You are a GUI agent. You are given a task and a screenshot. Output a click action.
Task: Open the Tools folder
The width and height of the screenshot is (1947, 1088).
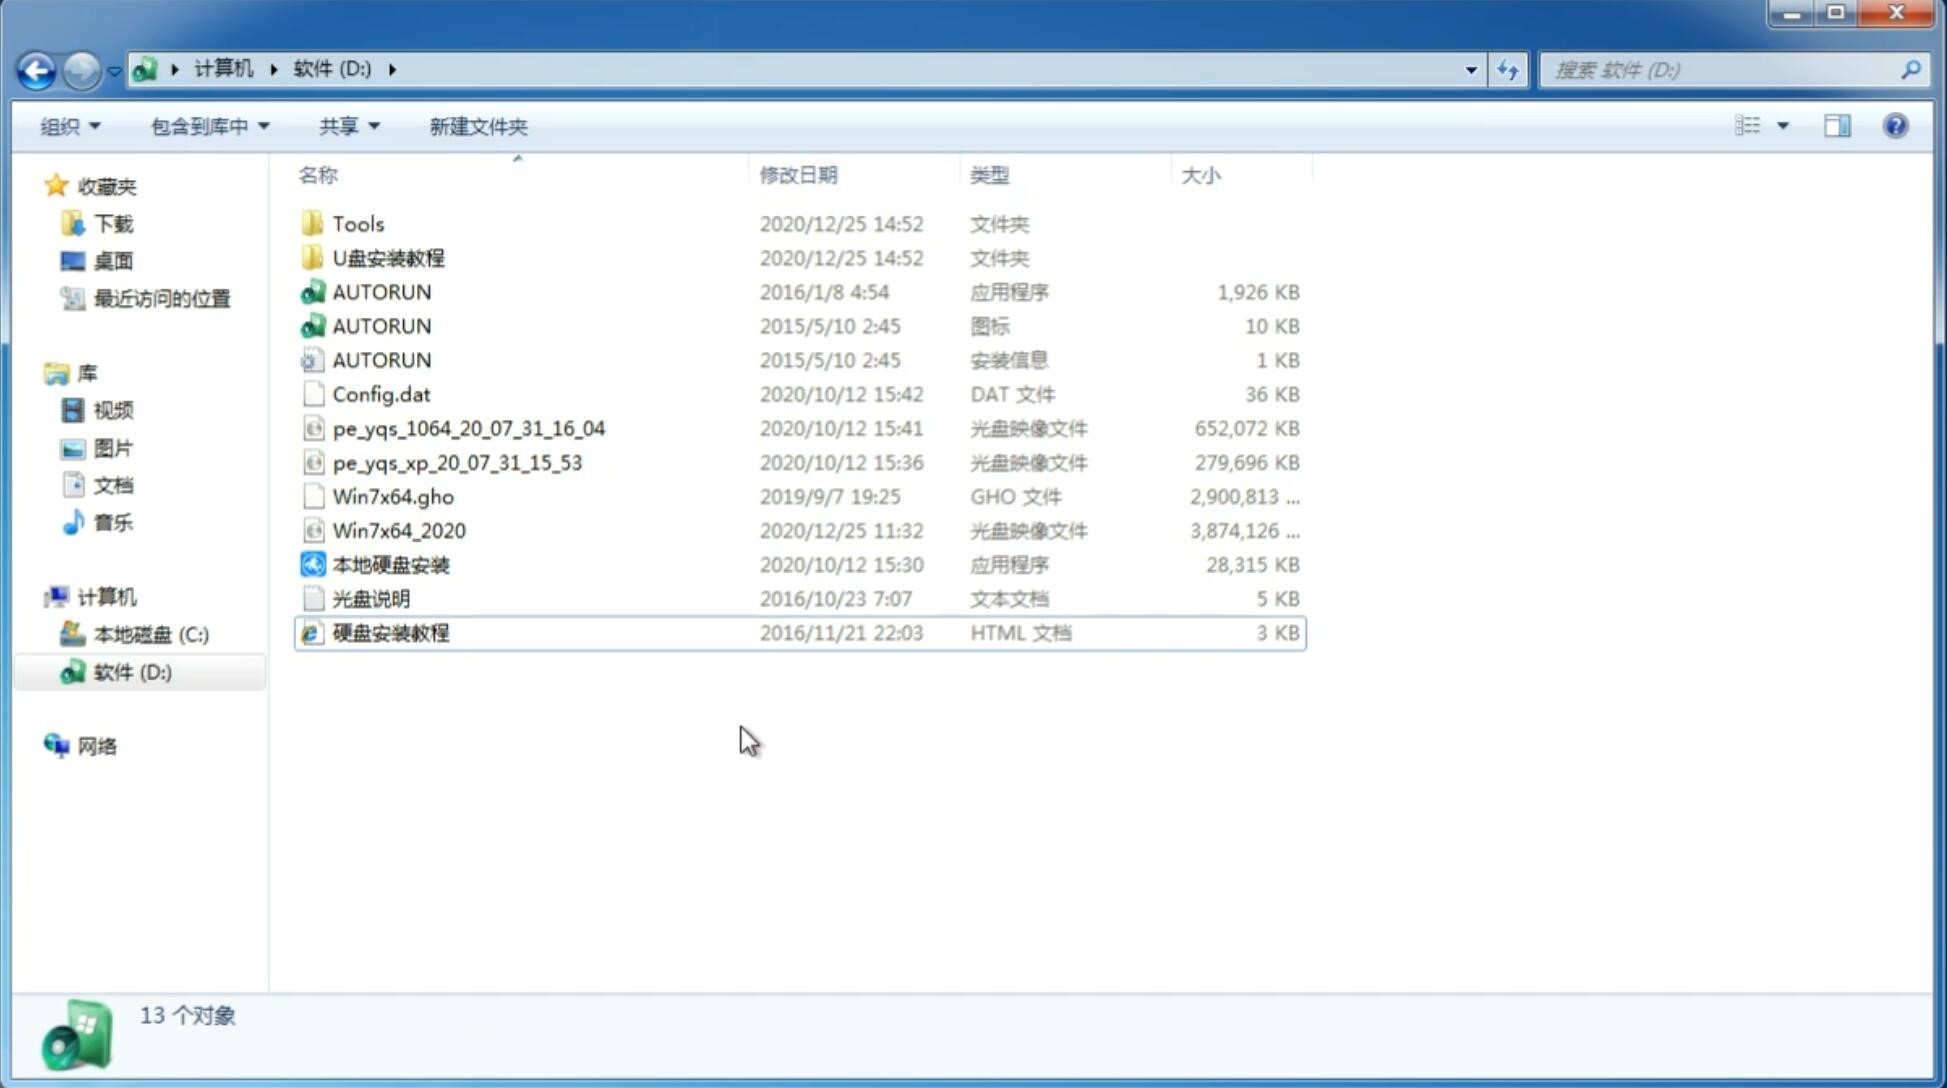[357, 222]
